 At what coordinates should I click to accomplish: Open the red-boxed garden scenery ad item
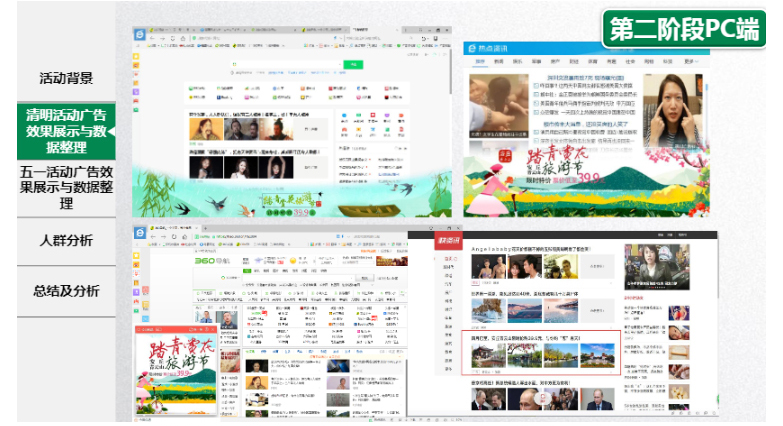541,353
